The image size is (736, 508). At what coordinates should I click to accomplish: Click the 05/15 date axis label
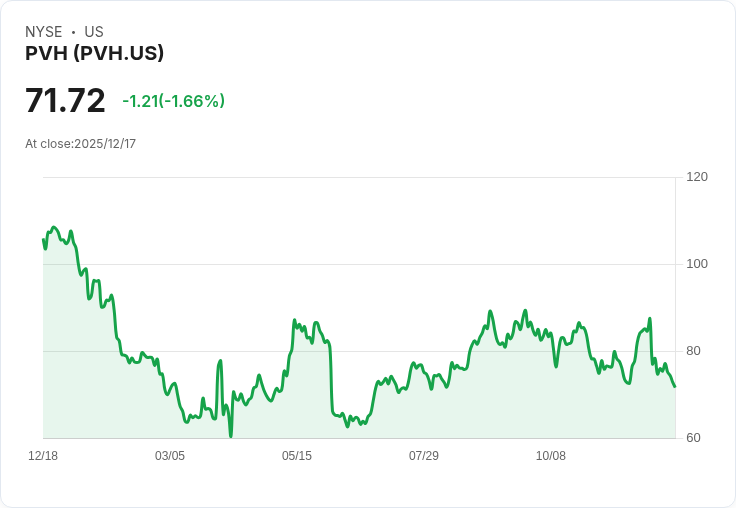tap(297, 456)
